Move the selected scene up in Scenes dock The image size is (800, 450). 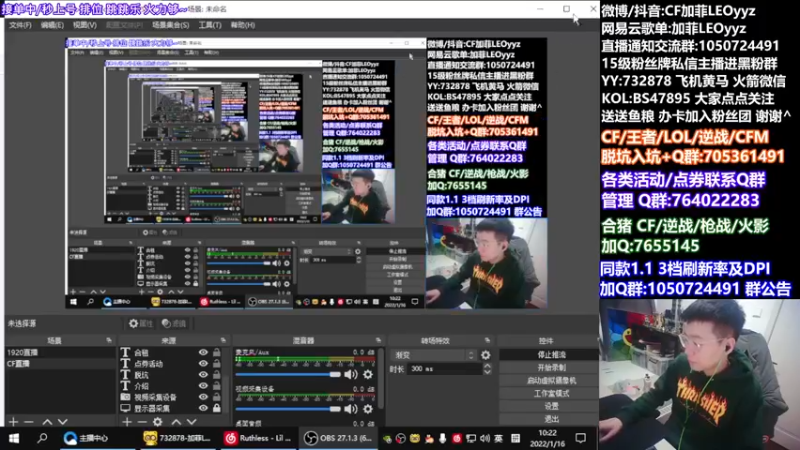(47, 422)
